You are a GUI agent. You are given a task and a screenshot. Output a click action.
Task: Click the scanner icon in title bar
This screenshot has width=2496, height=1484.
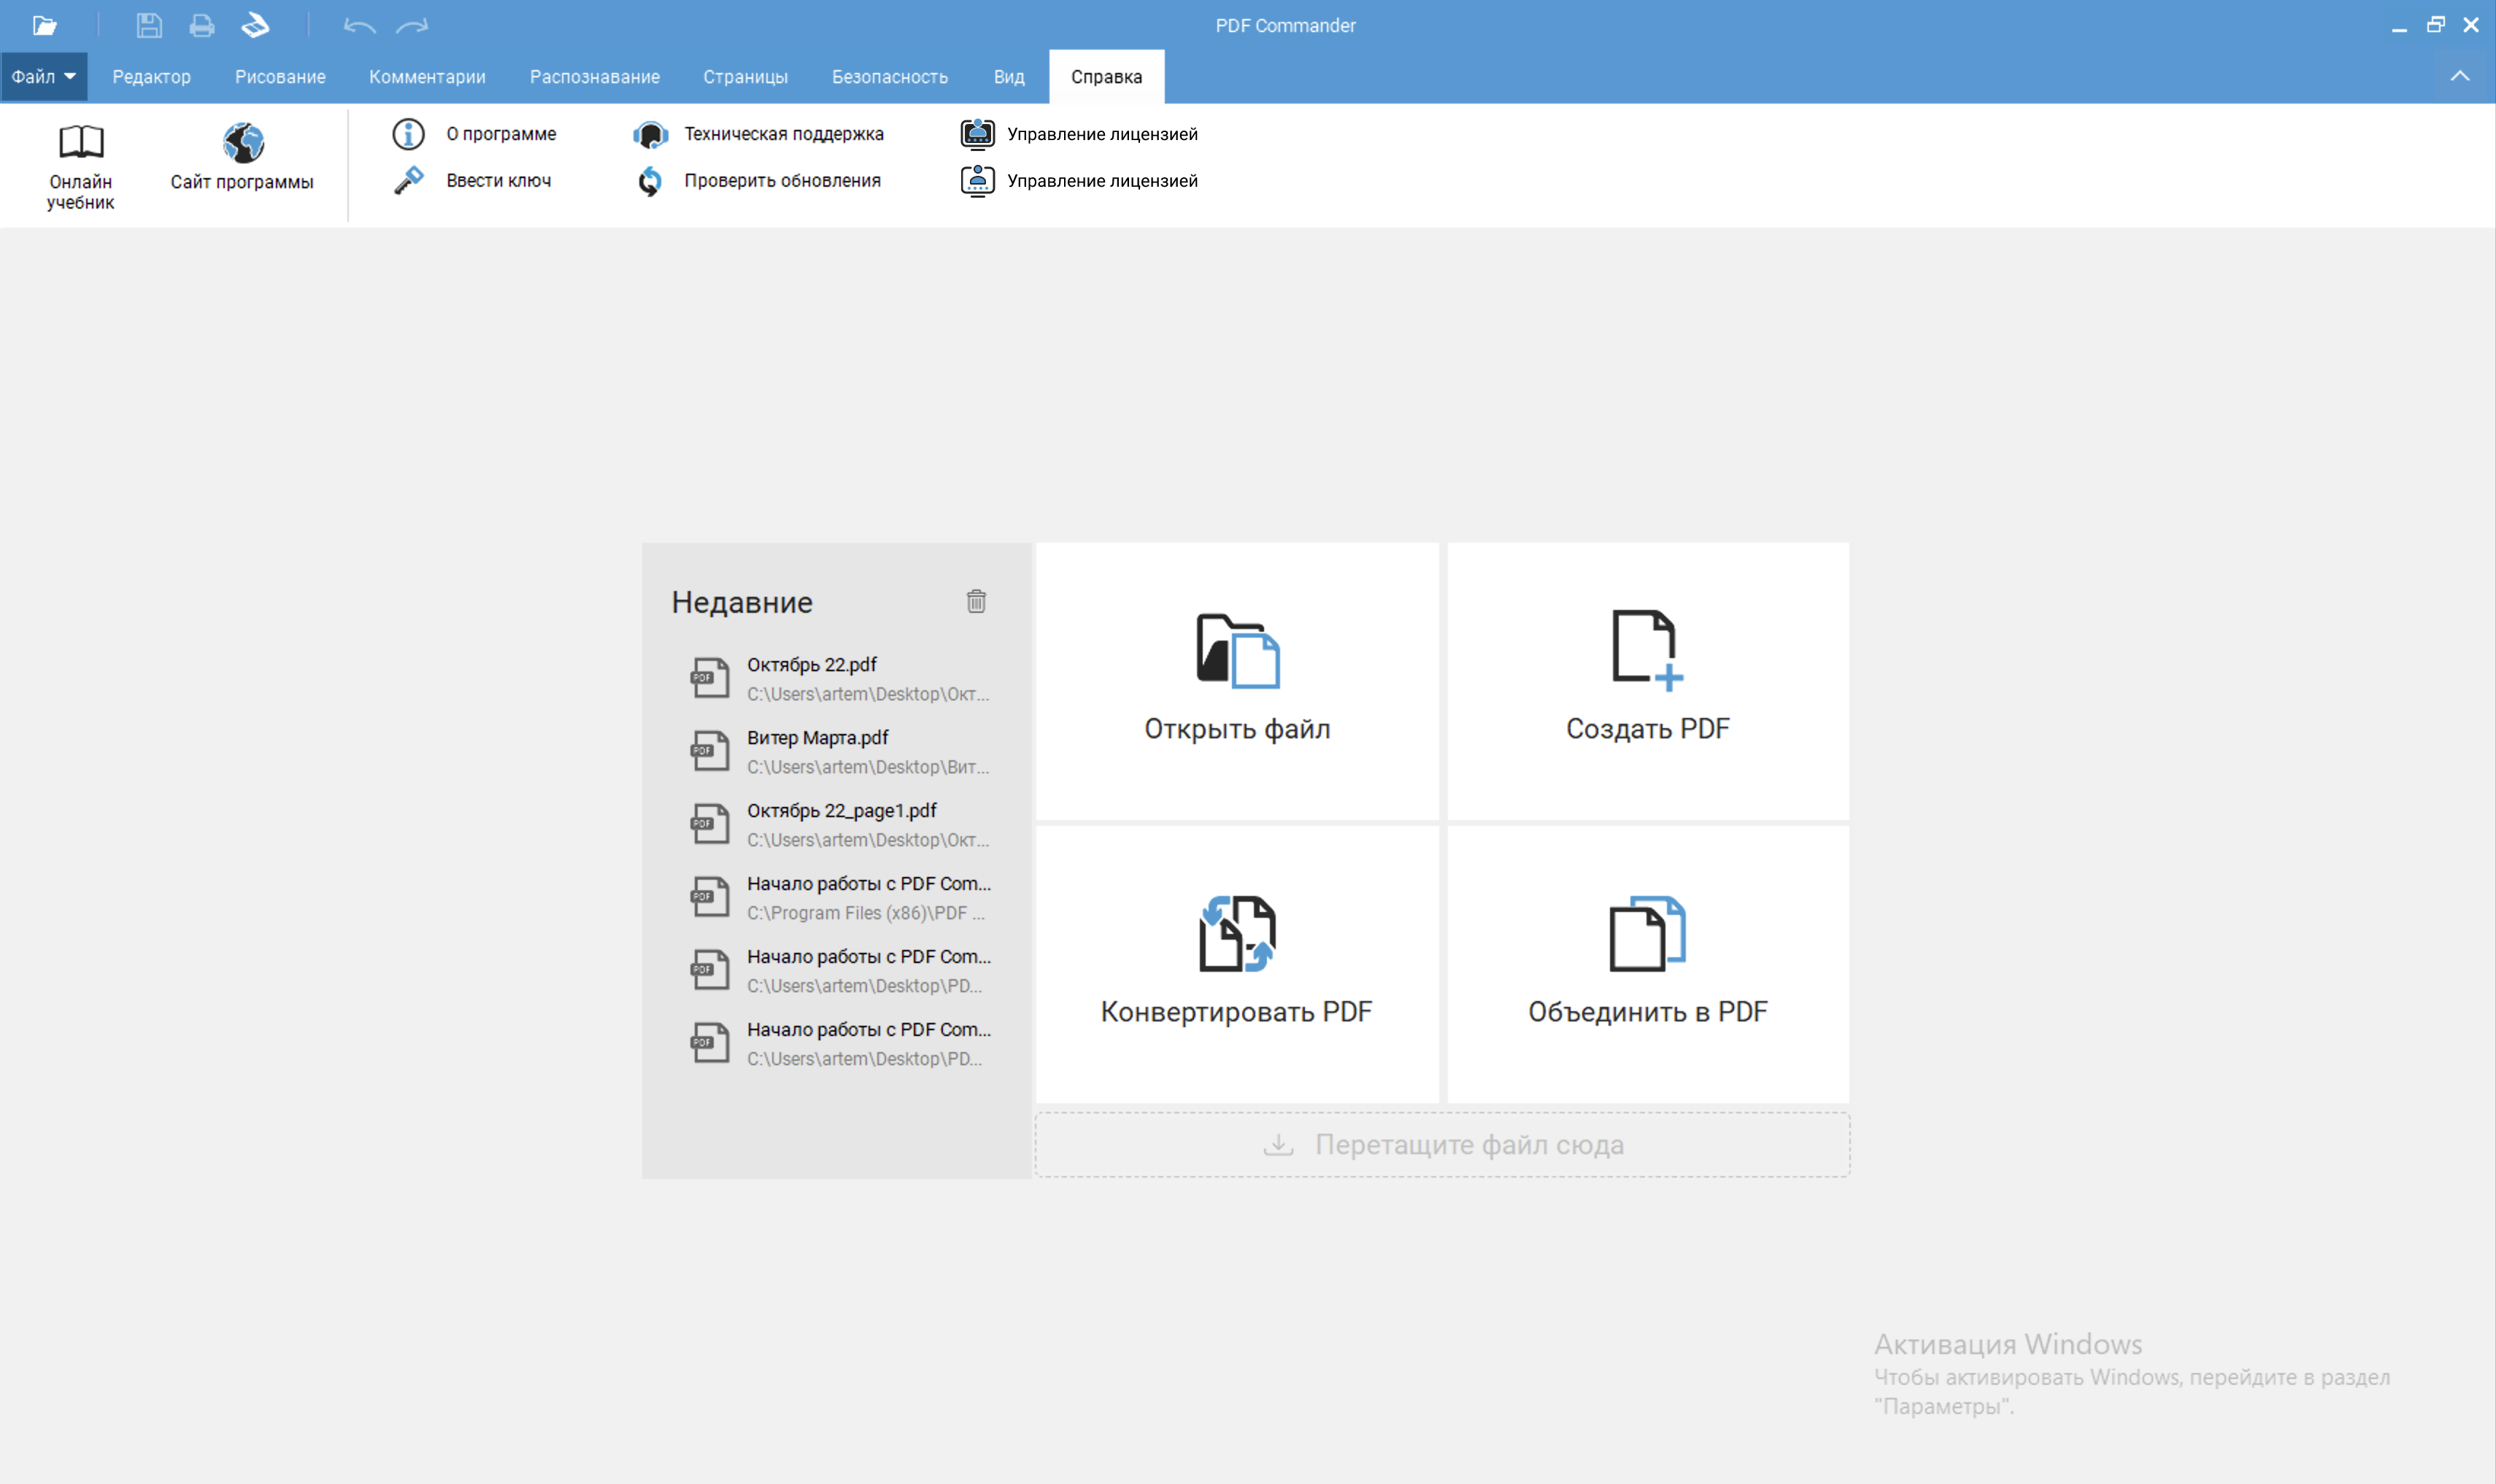256,25
